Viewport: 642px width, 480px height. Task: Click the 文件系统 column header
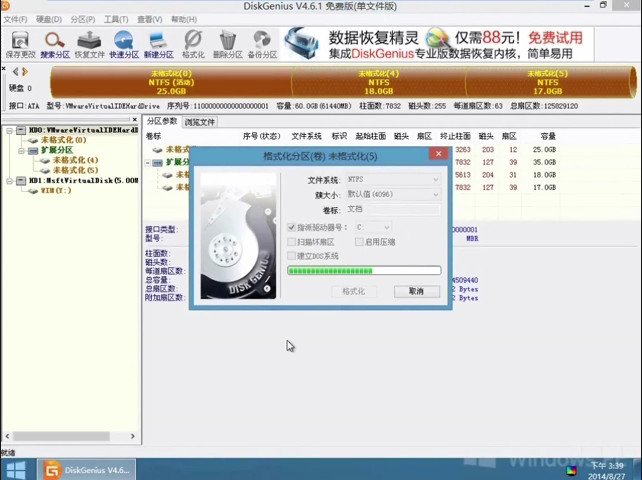click(307, 136)
